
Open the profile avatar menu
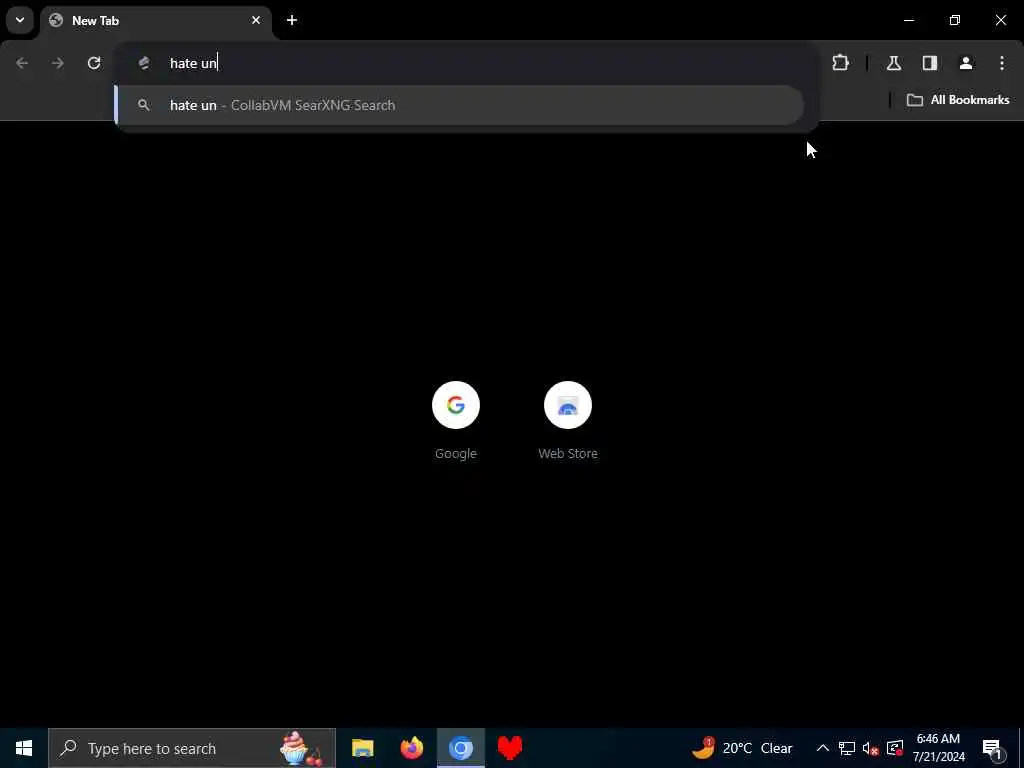(x=966, y=63)
